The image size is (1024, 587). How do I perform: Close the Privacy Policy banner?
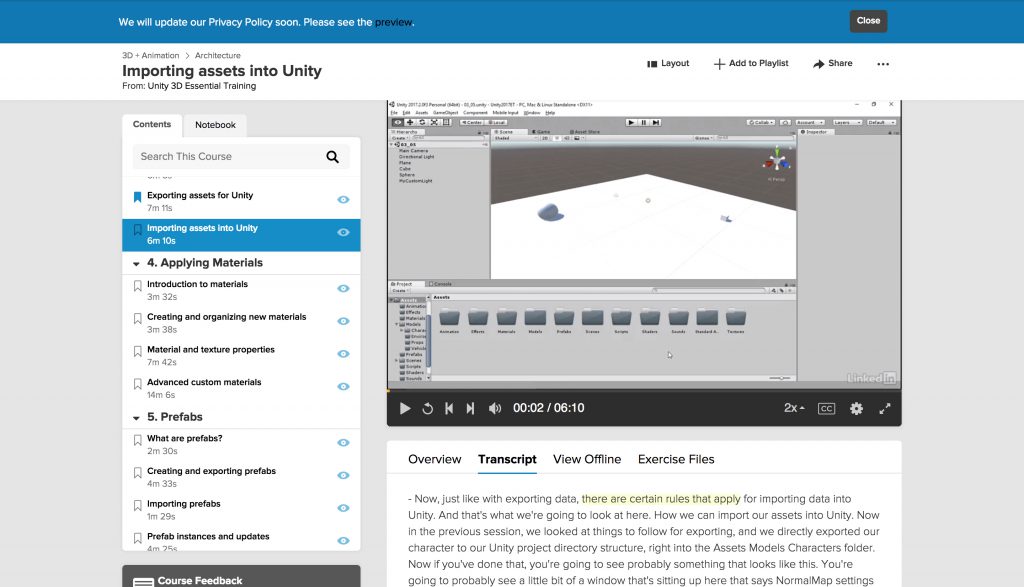(x=868, y=21)
